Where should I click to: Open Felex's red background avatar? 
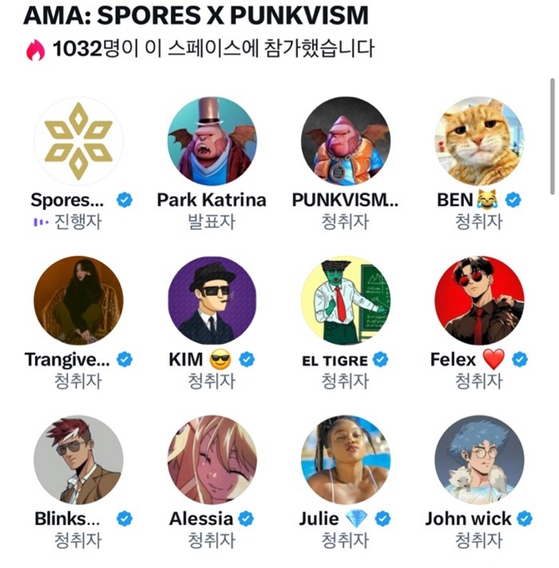point(479,301)
